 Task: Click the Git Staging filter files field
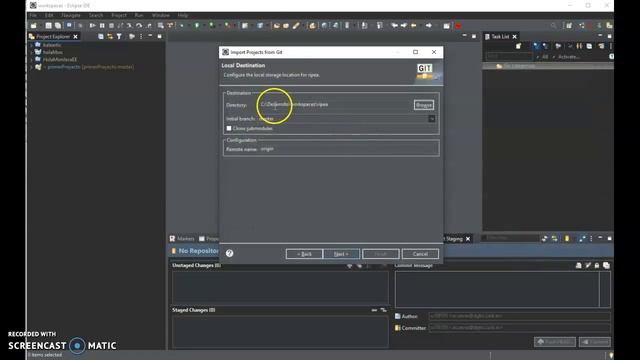(510, 238)
